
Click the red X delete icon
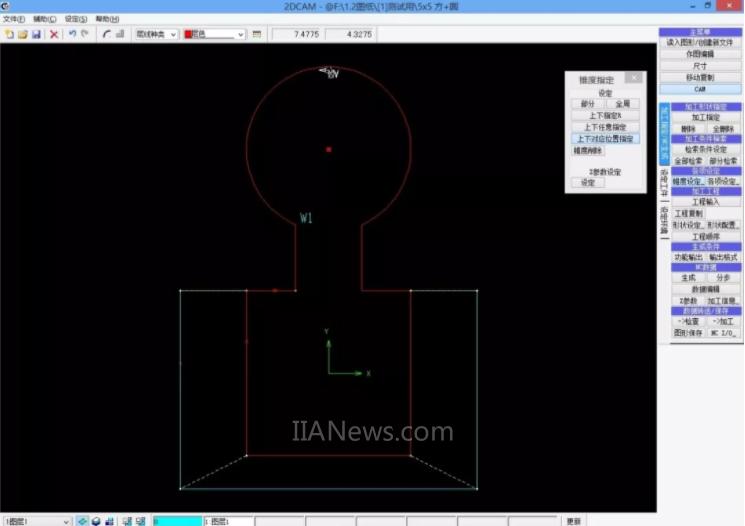[54, 34]
